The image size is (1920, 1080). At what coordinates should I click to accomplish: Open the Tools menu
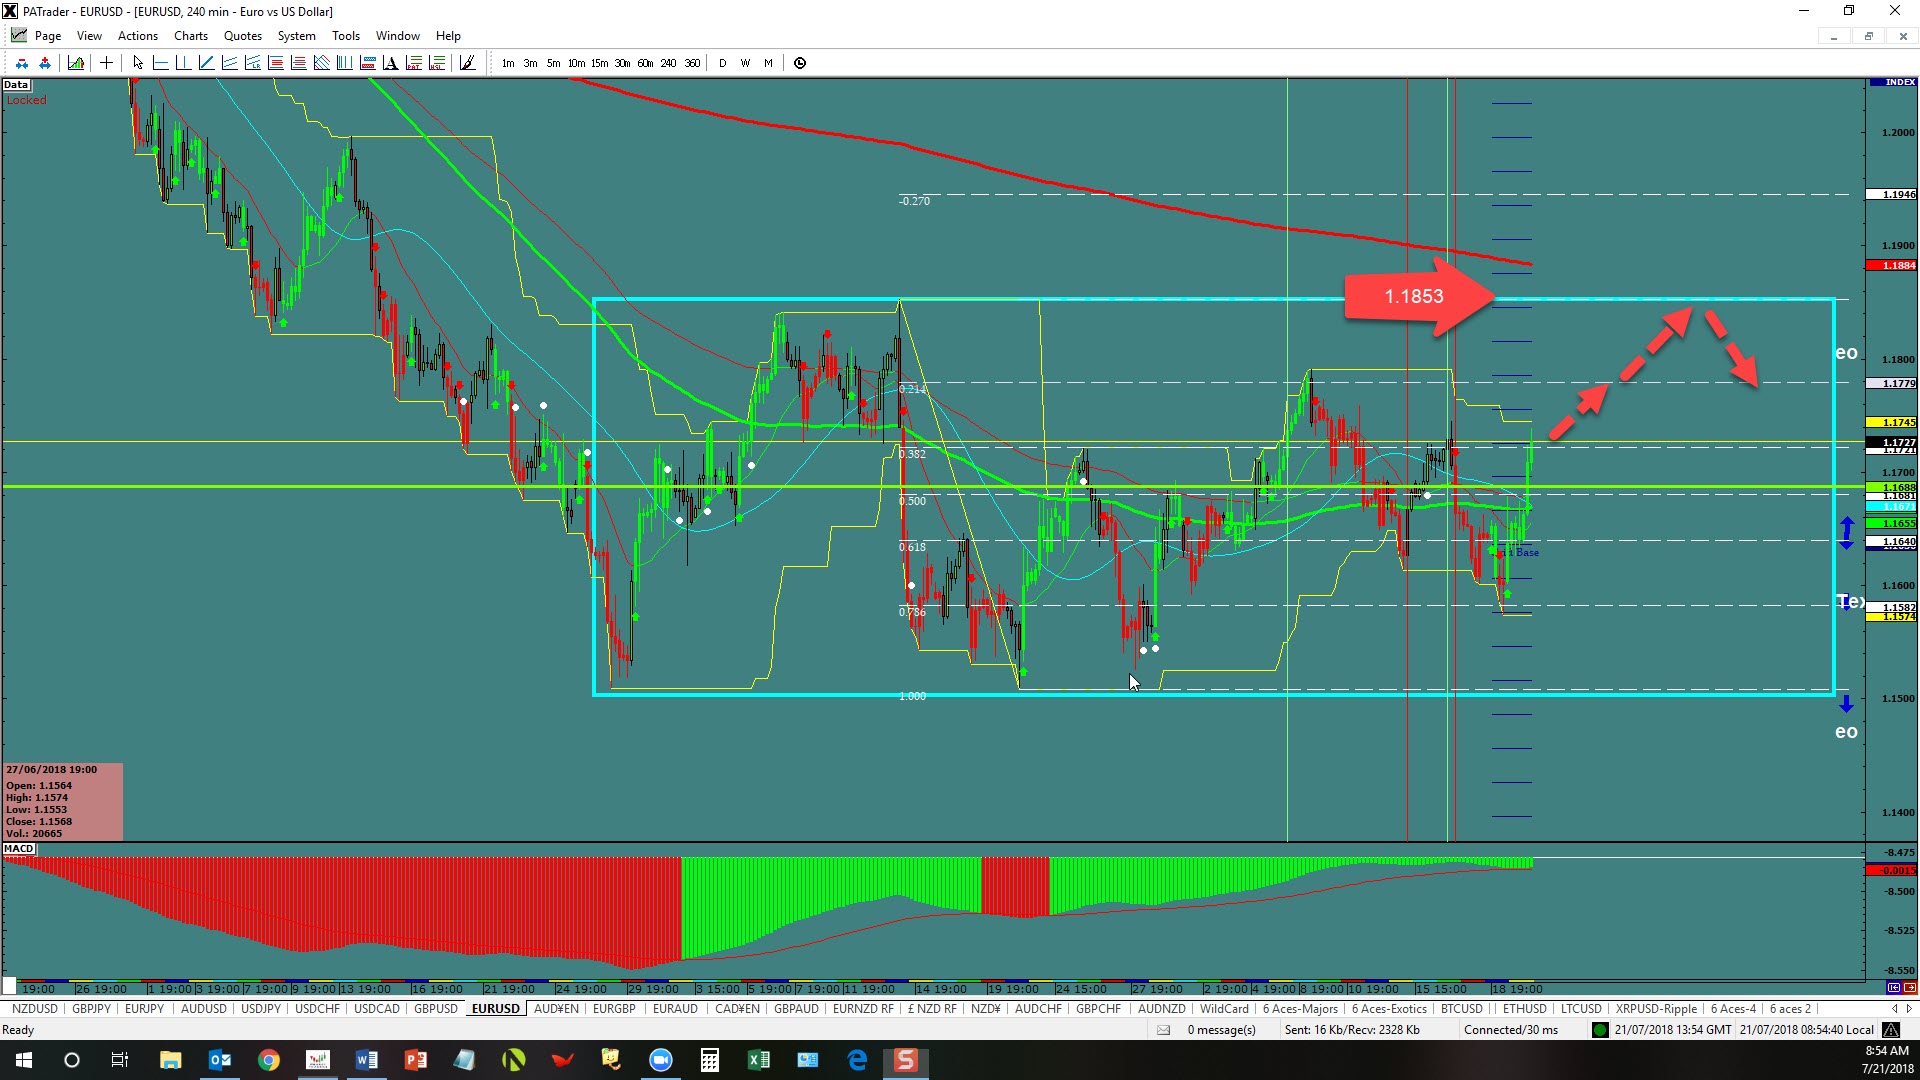point(346,36)
